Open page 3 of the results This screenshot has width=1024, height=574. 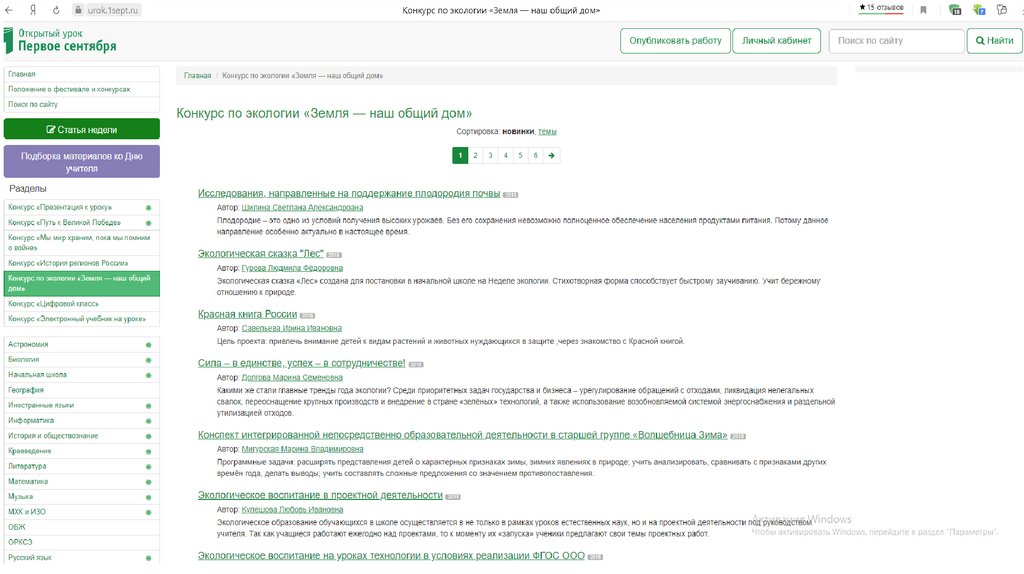point(490,155)
